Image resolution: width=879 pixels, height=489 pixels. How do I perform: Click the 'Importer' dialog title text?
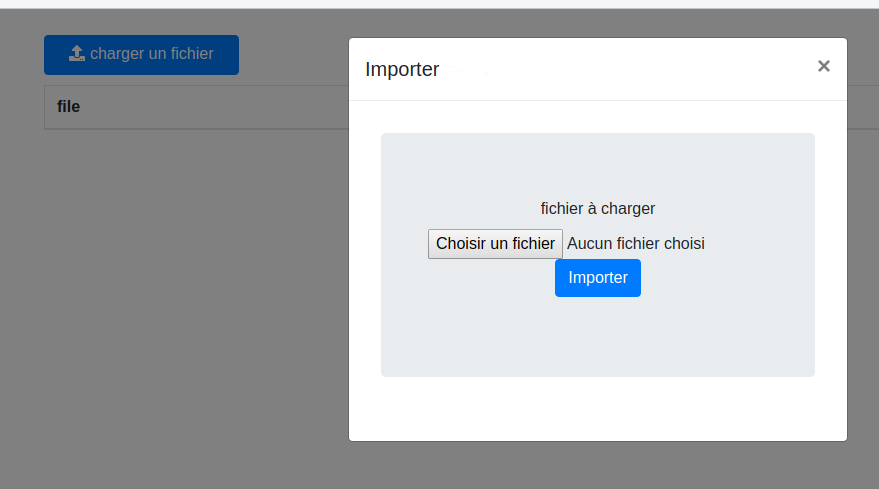pyautogui.click(x=402, y=70)
